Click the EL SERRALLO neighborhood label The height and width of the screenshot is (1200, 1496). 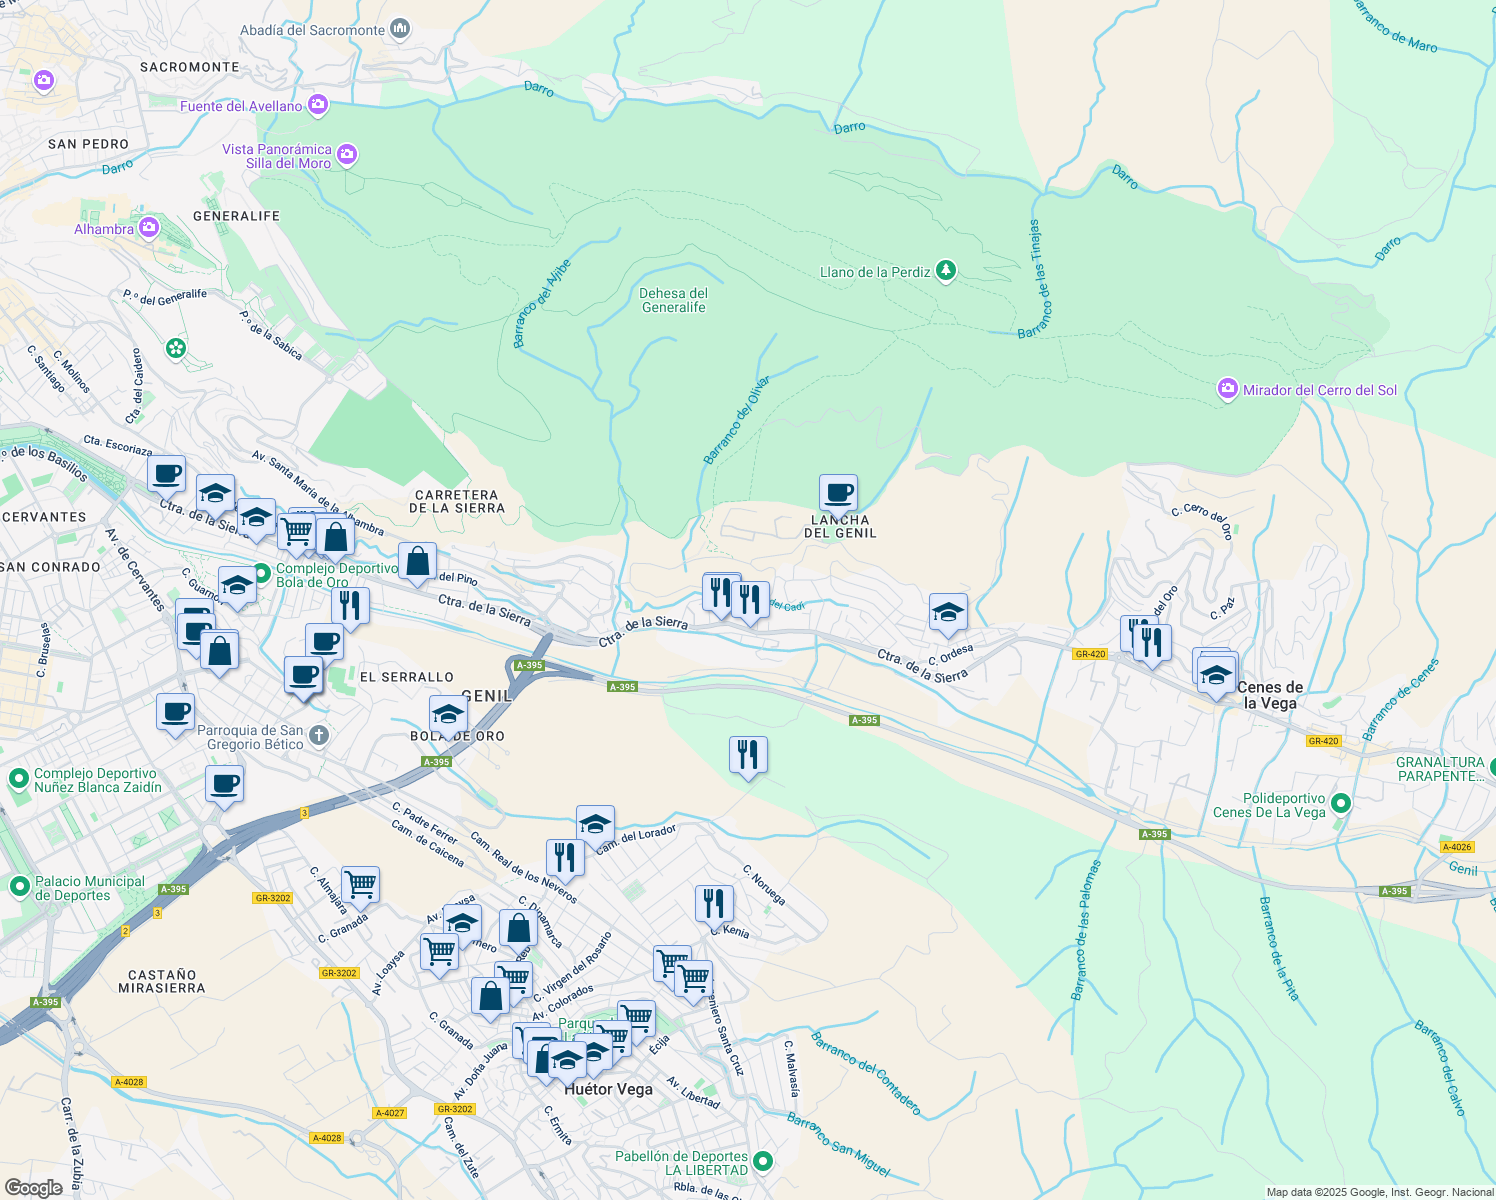pos(407,677)
